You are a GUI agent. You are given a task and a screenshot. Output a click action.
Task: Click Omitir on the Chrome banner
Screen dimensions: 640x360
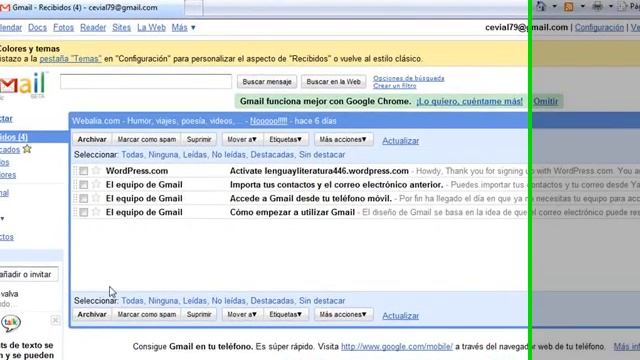[x=546, y=101]
